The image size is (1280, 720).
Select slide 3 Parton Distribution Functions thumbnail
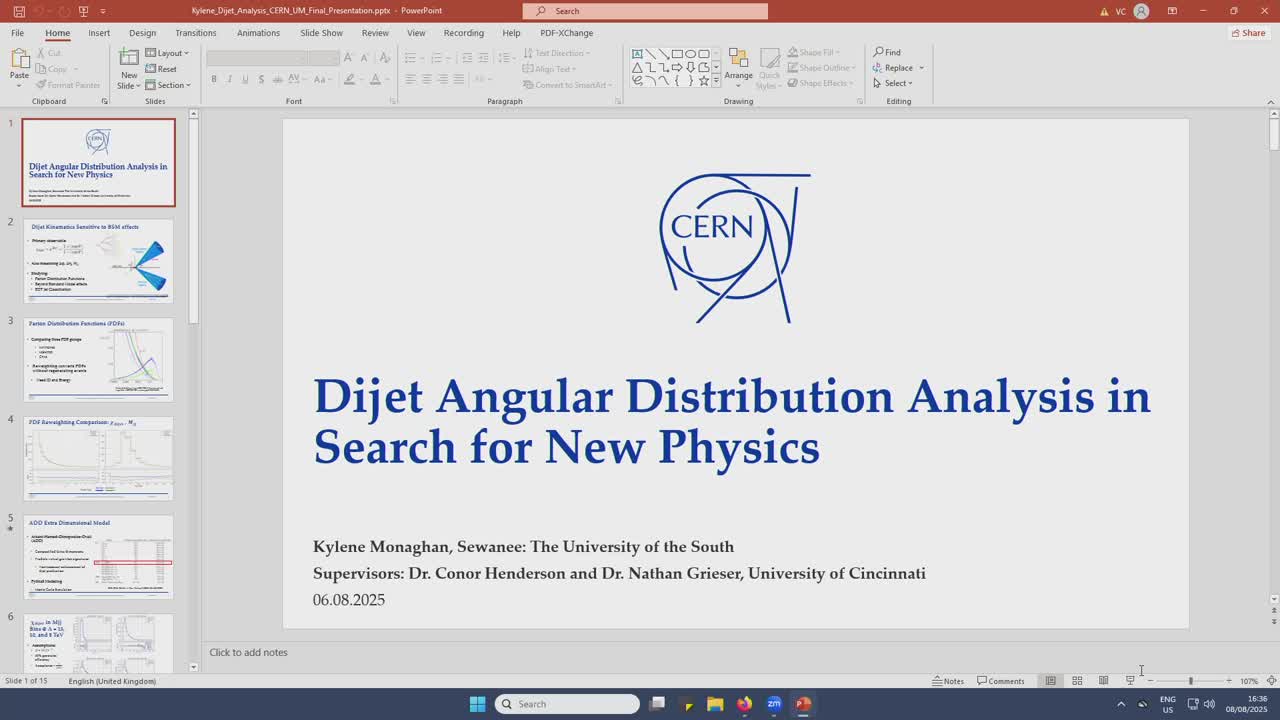pyautogui.click(x=98, y=360)
